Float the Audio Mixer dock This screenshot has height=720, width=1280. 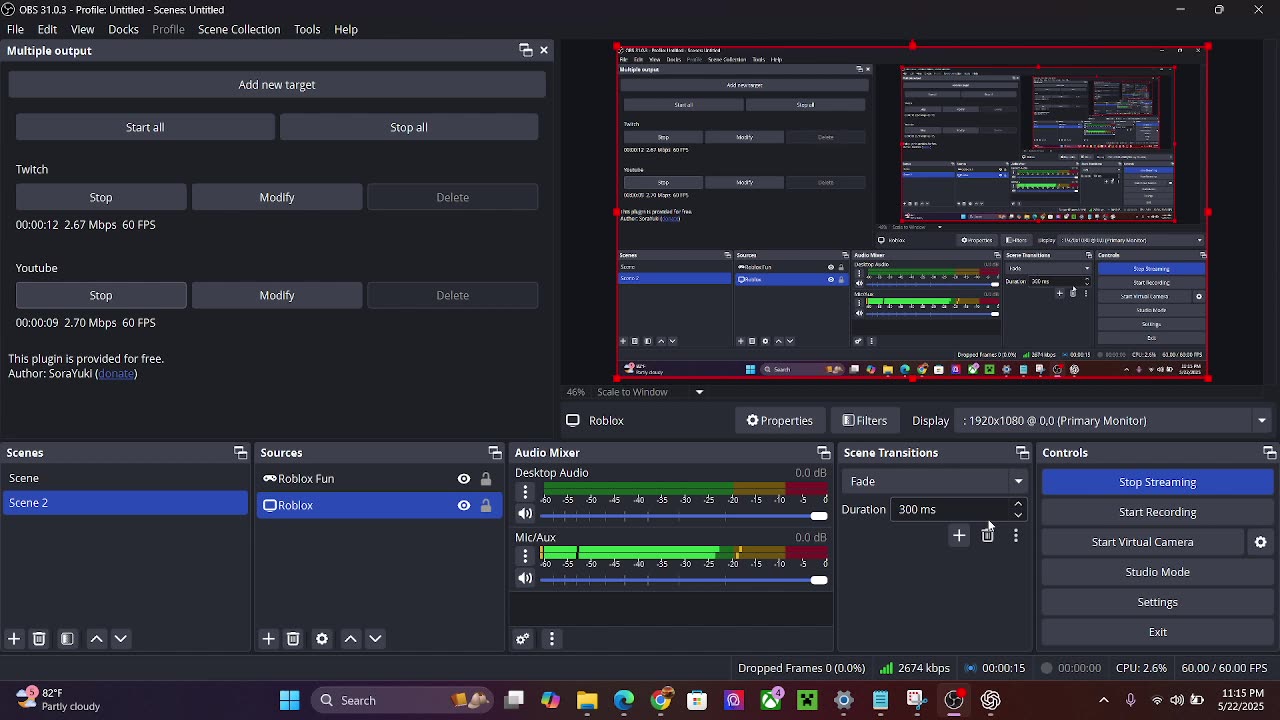pyautogui.click(x=823, y=453)
